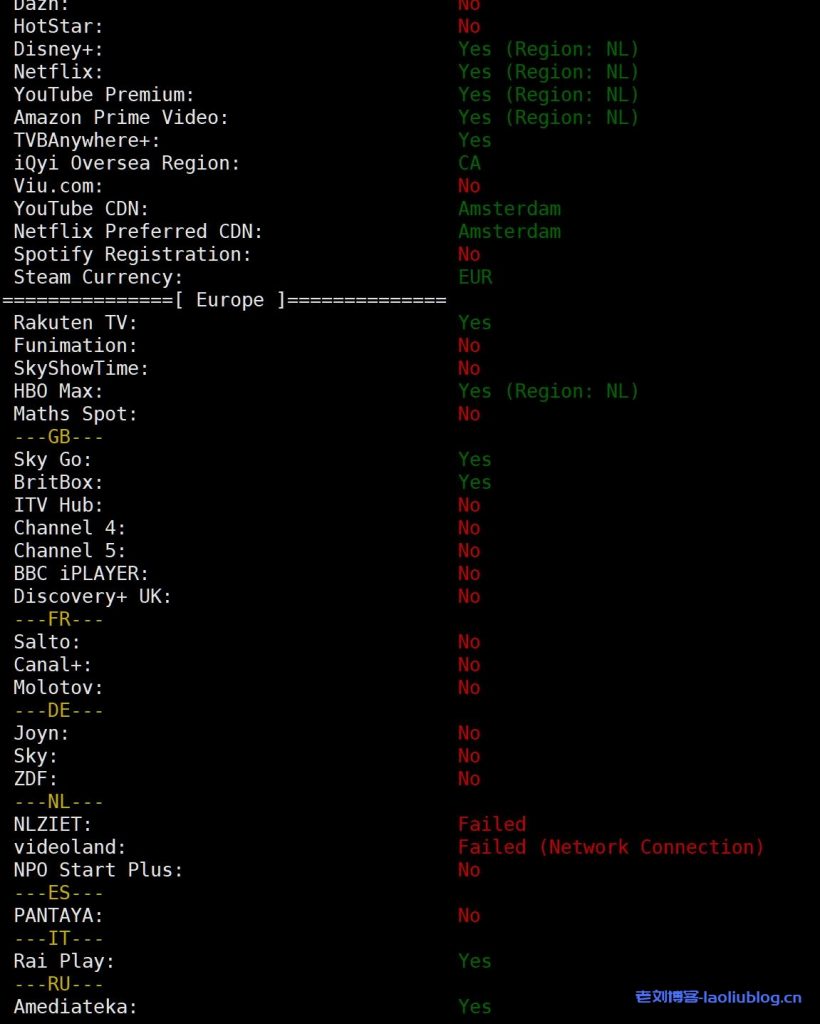Click the Disney+ label
The width and height of the screenshot is (820, 1024).
(58, 49)
